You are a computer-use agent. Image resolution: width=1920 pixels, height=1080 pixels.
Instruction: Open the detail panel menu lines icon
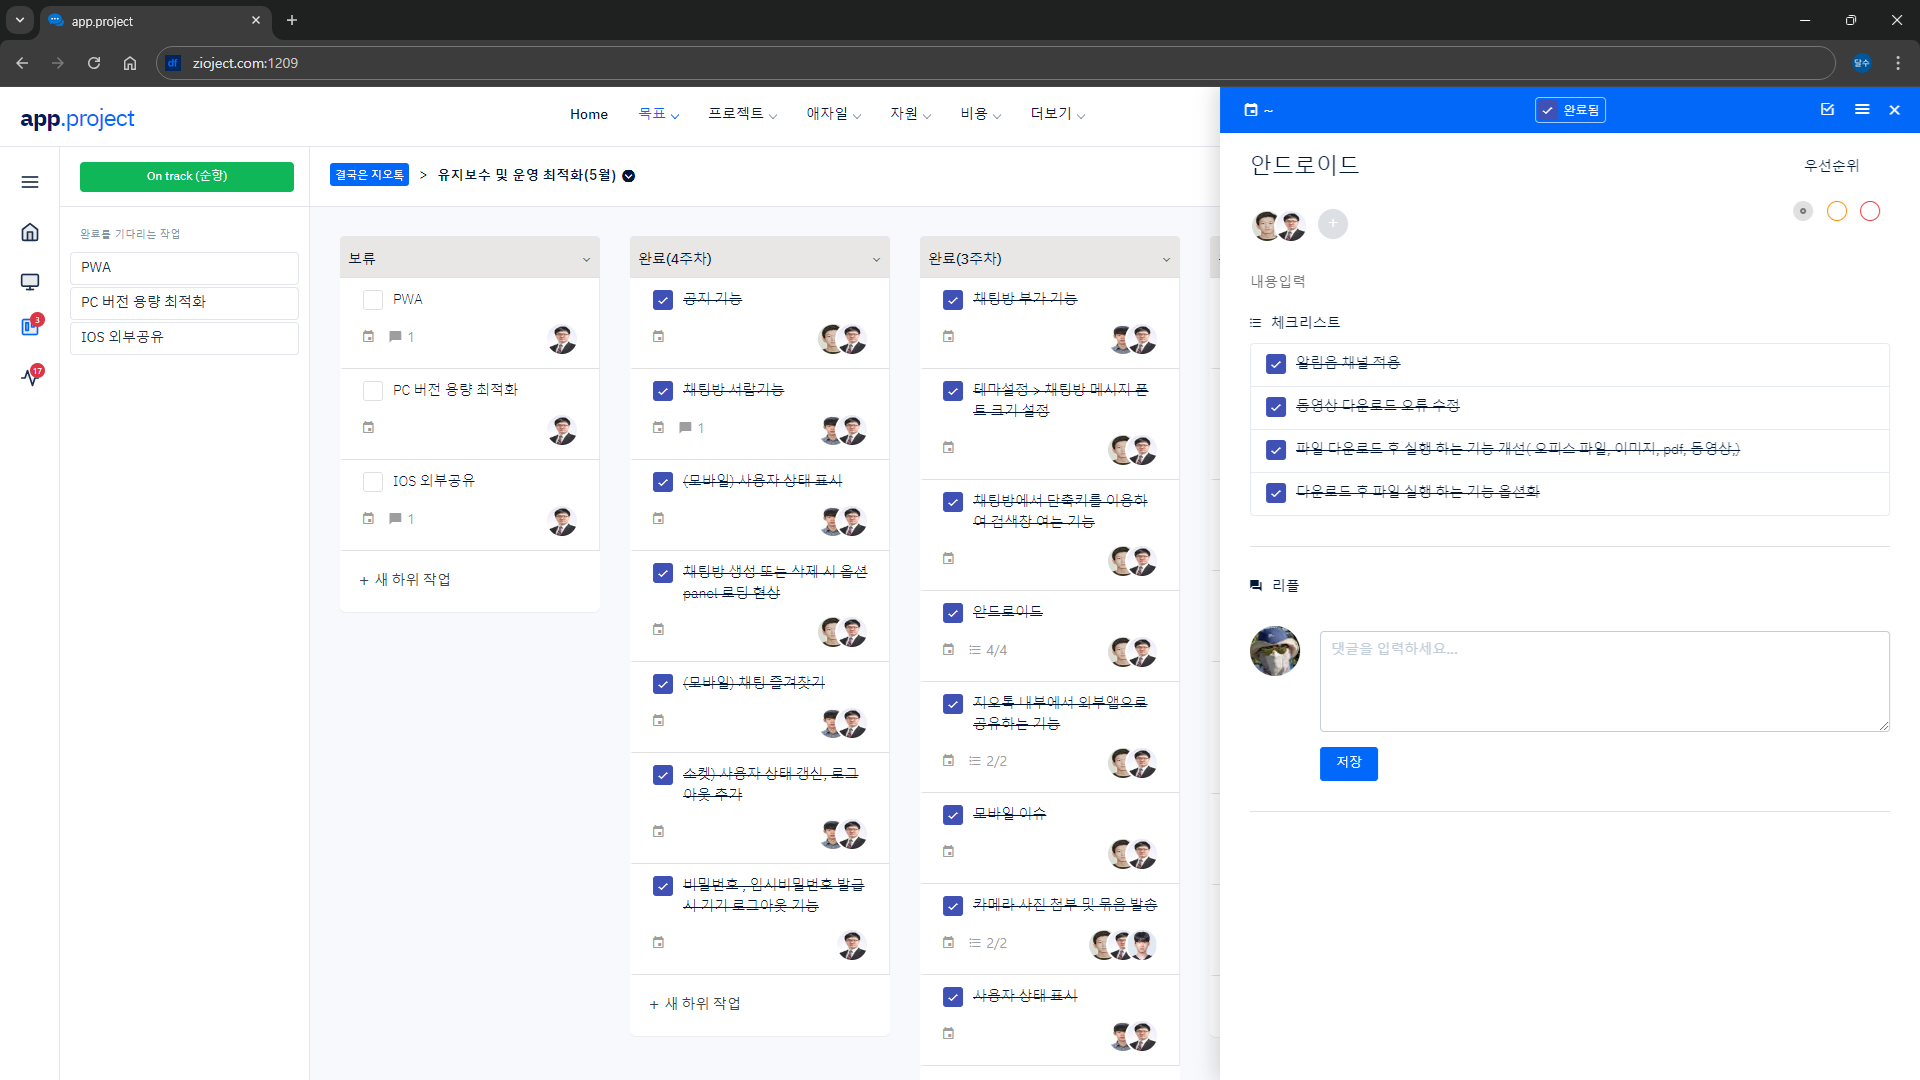[1862, 110]
